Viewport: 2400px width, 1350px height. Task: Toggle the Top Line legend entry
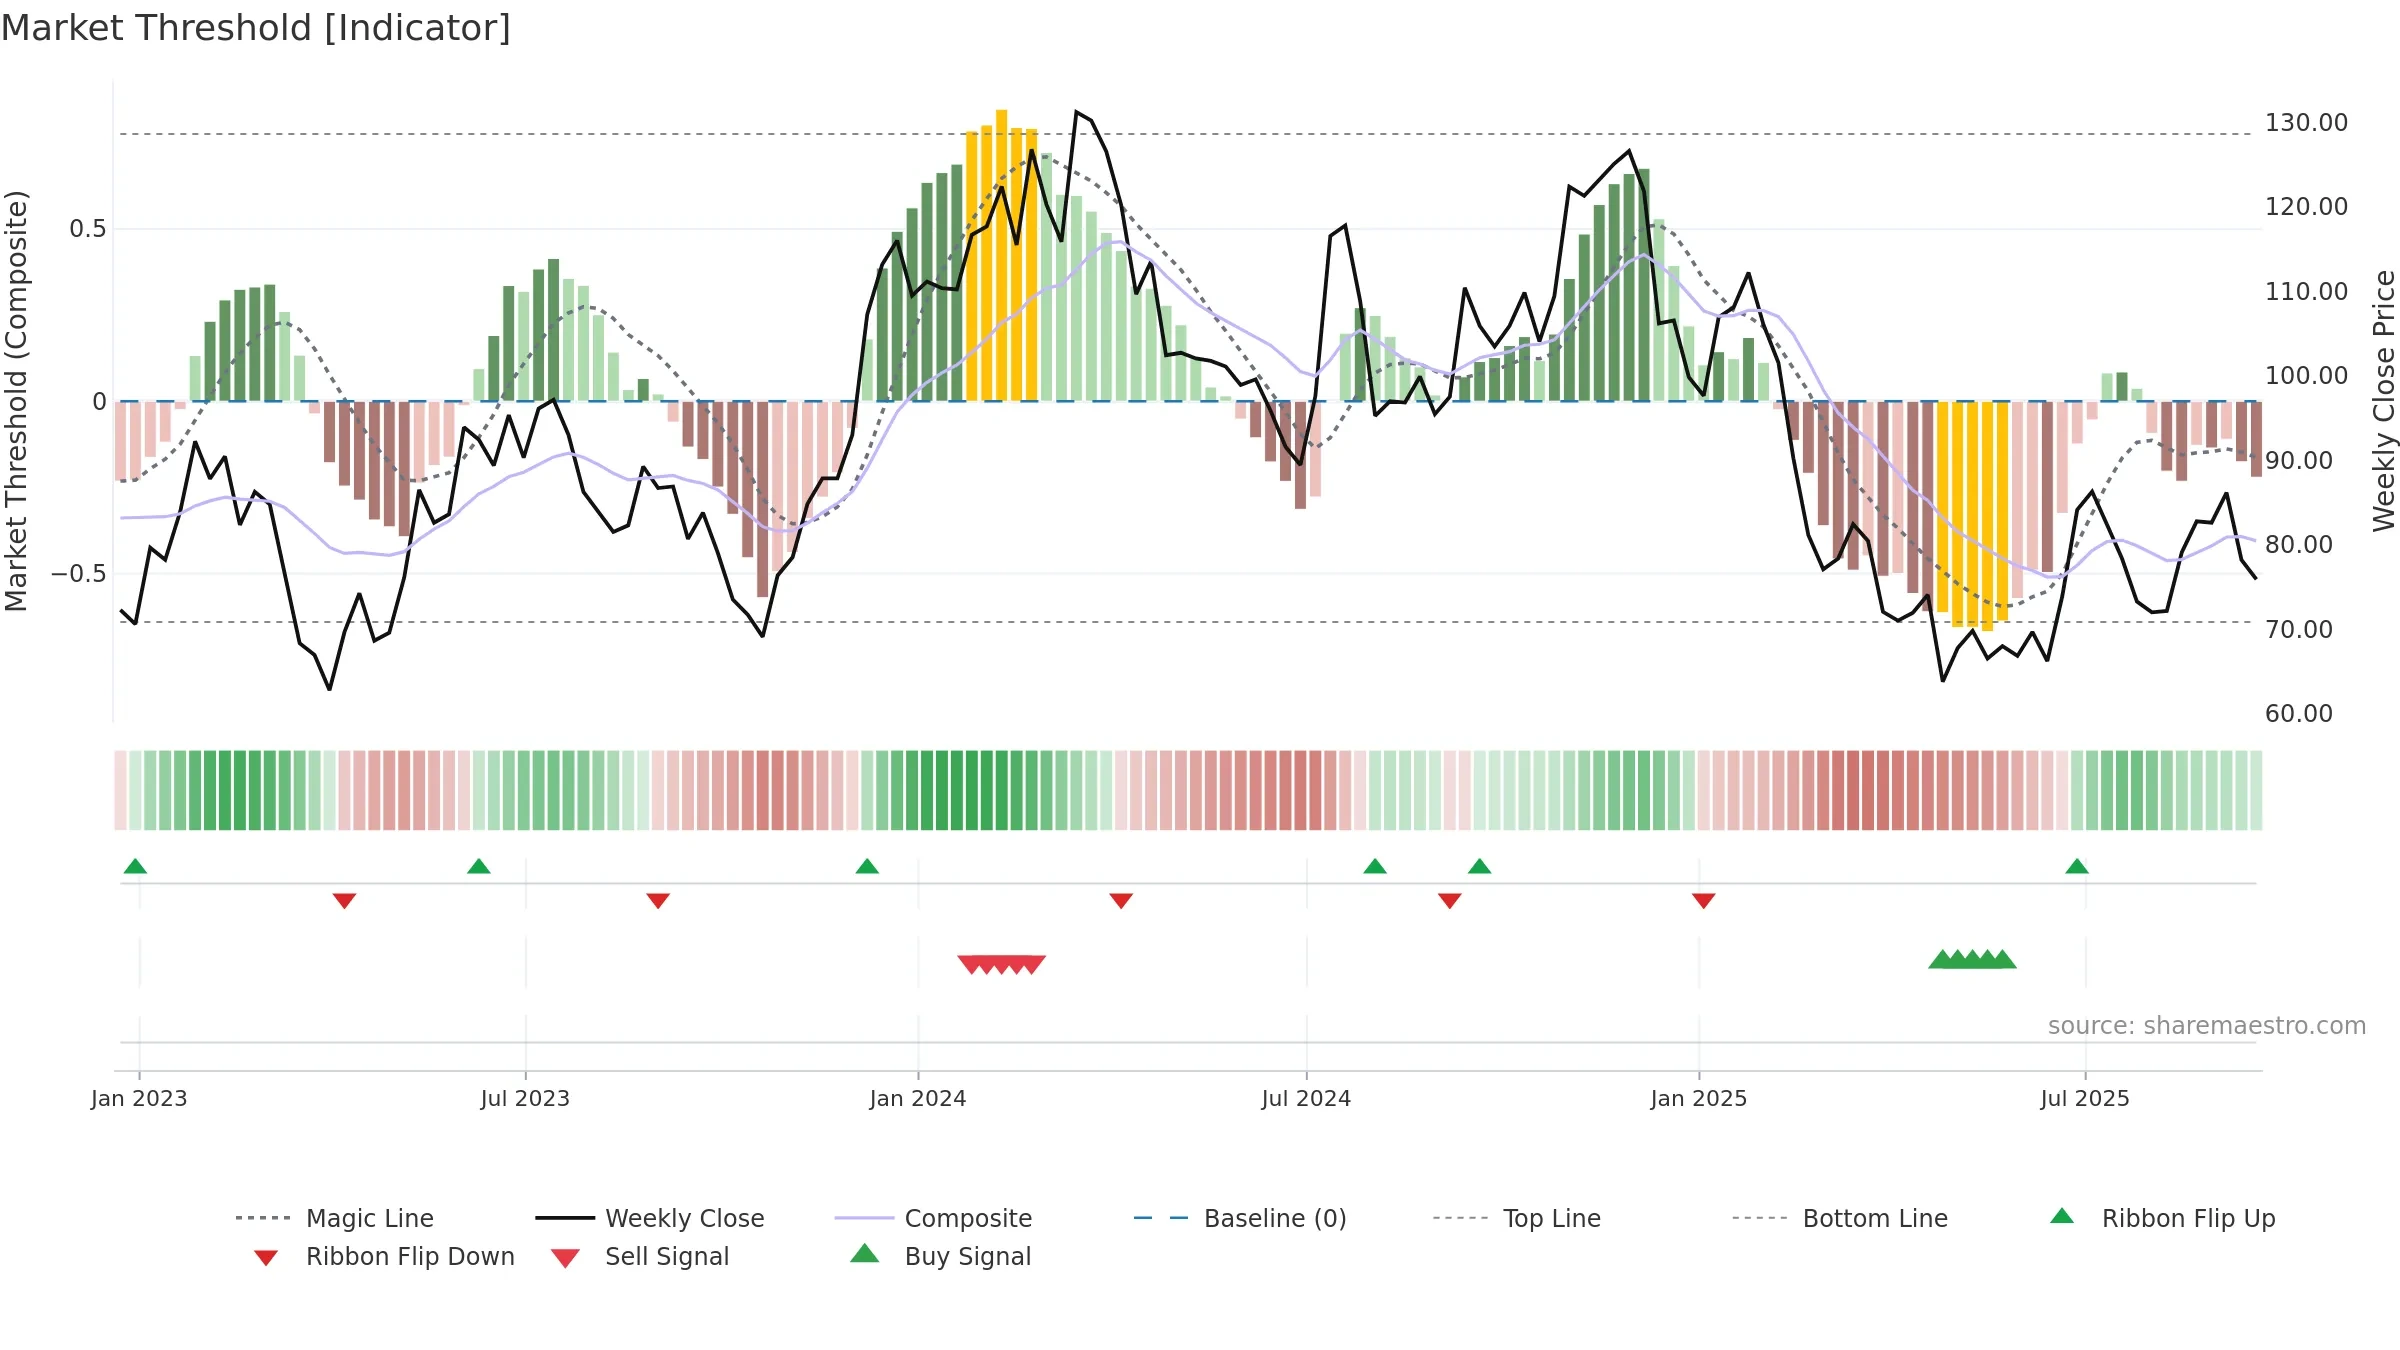tap(1517, 1218)
